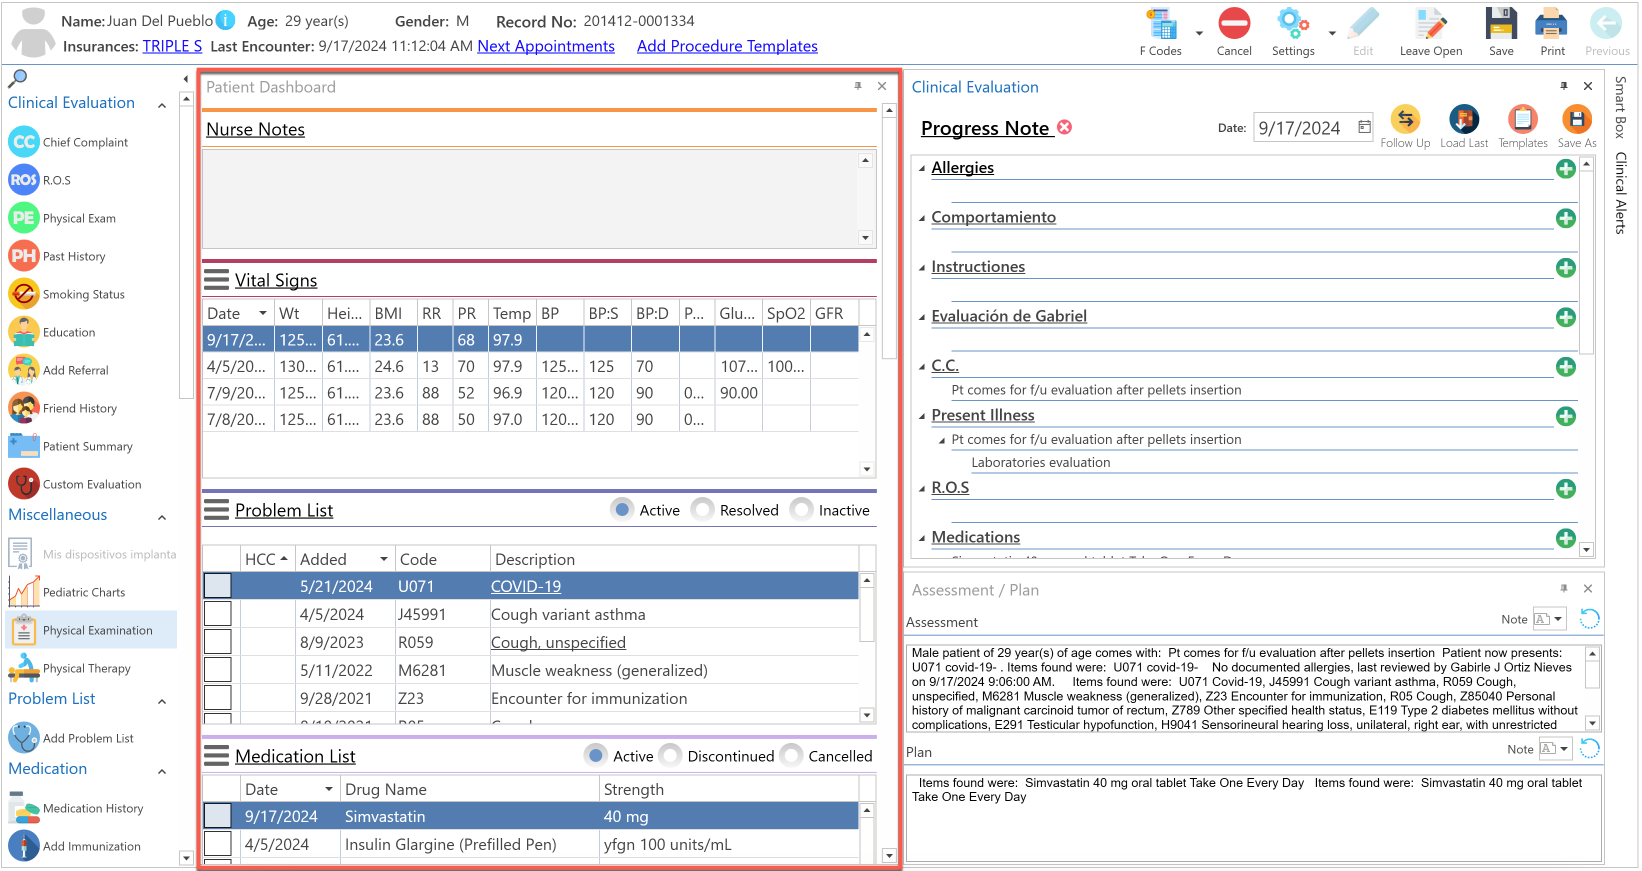Open Pediatric Charts sidebar item

(x=68, y=592)
